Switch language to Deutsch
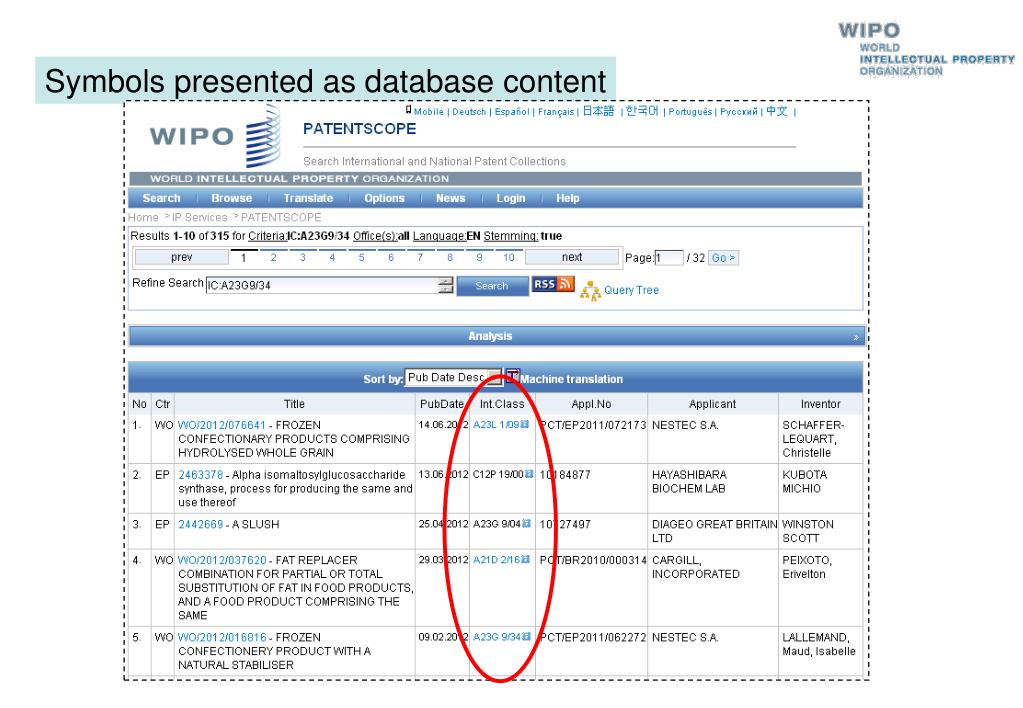1023x708 pixels. [x=469, y=112]
